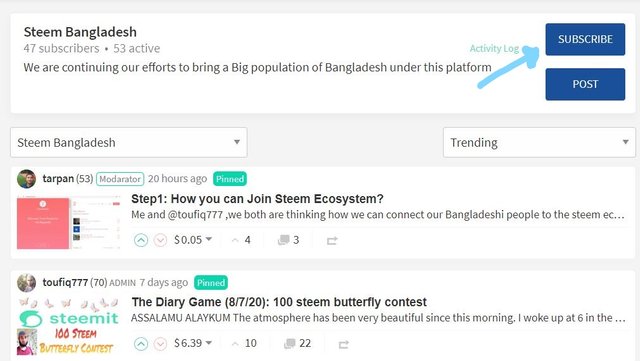Open comments on the Diary Game post
640x361 pixels.
pos(297,343)
